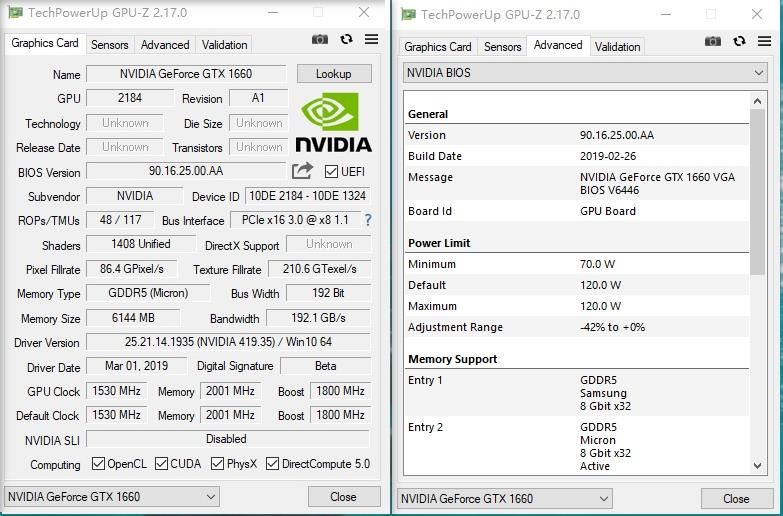Minimize the right GPU-Z window
The image size is (783, 516).
pos(666,14)
